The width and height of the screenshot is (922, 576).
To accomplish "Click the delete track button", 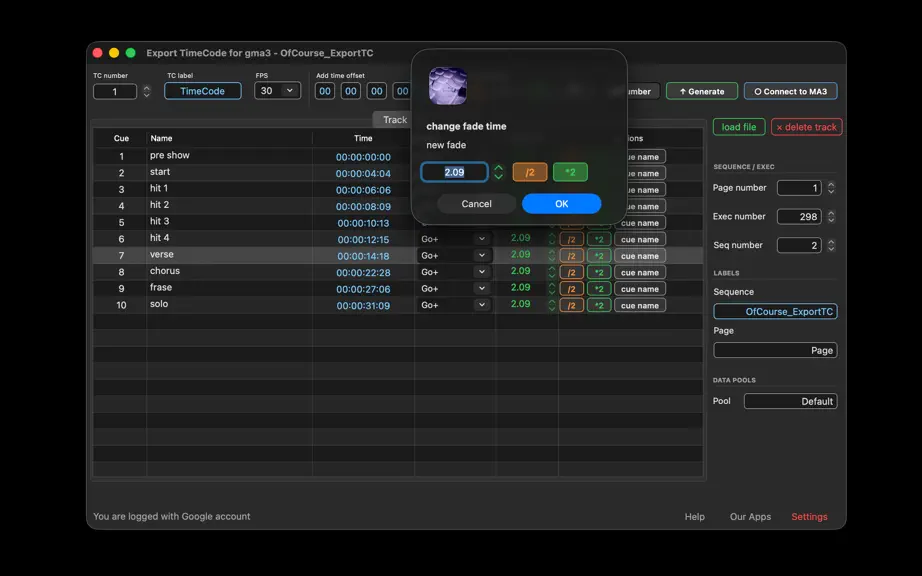I will [806, 127].
